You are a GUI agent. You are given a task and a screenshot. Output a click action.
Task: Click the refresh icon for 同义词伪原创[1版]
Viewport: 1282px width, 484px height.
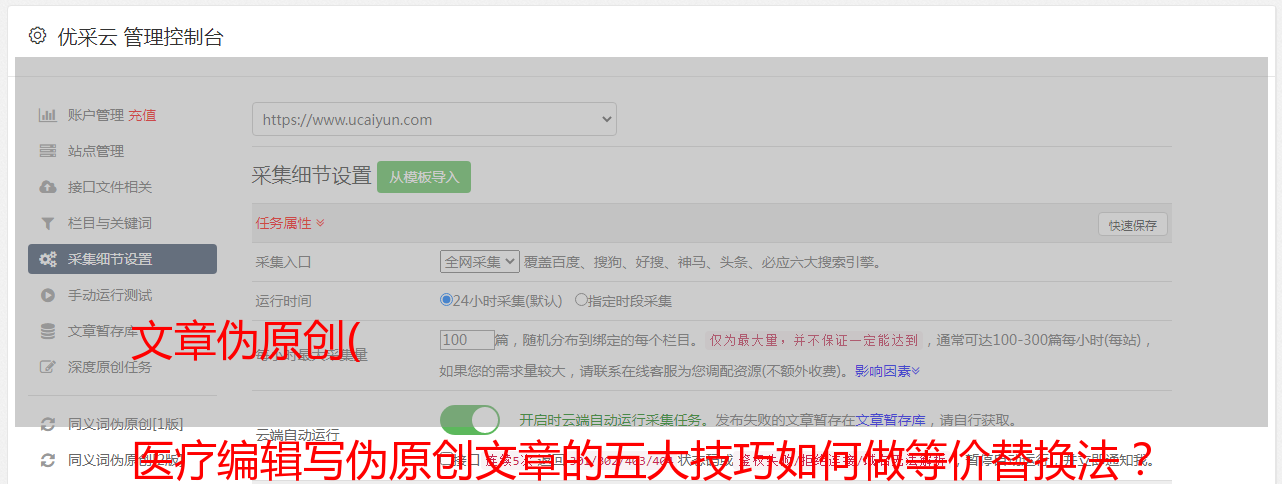pyautogui.click(x=47, y=424)
